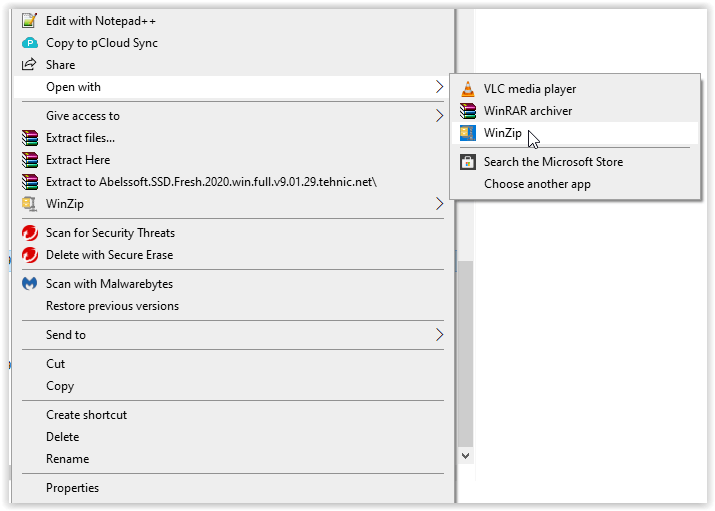The height and width of the screenshot is (511, 715).
Task: Extract to the Abelssoft.SSD.Fresh.2020 folder
Action: (x=230, y=182)
